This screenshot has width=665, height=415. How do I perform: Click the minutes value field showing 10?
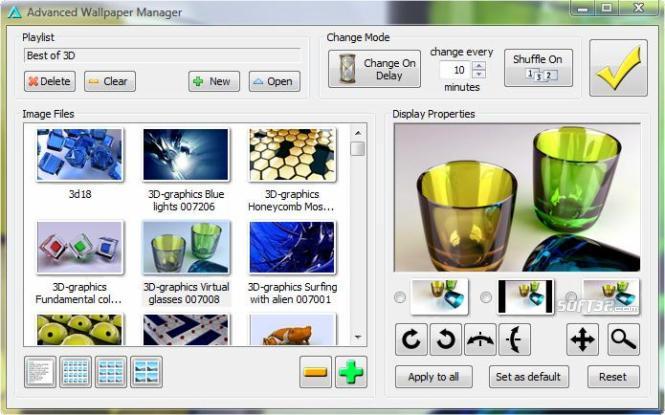pos(456,70)
